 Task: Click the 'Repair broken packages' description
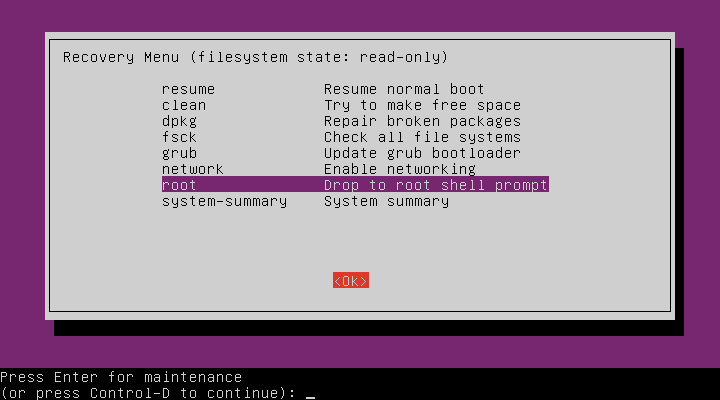point(422,121)
